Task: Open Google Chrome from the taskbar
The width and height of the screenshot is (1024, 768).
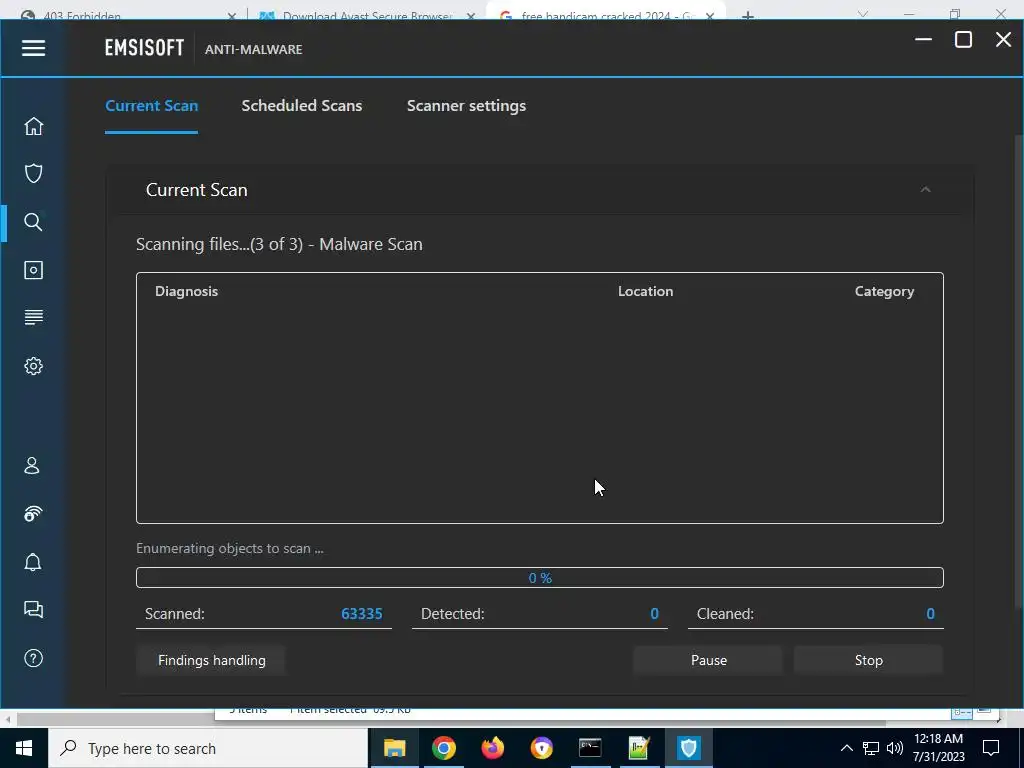Action: point(443,748)
